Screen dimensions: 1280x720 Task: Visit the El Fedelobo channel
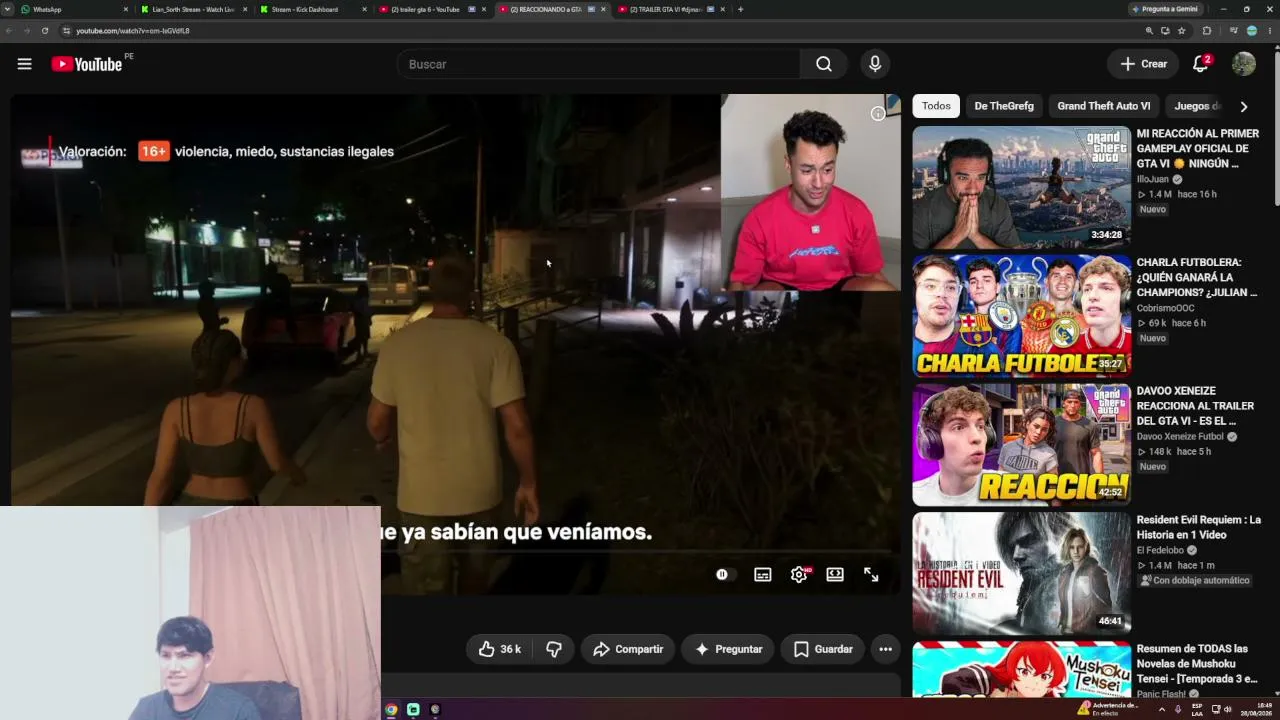point(1161,550)
